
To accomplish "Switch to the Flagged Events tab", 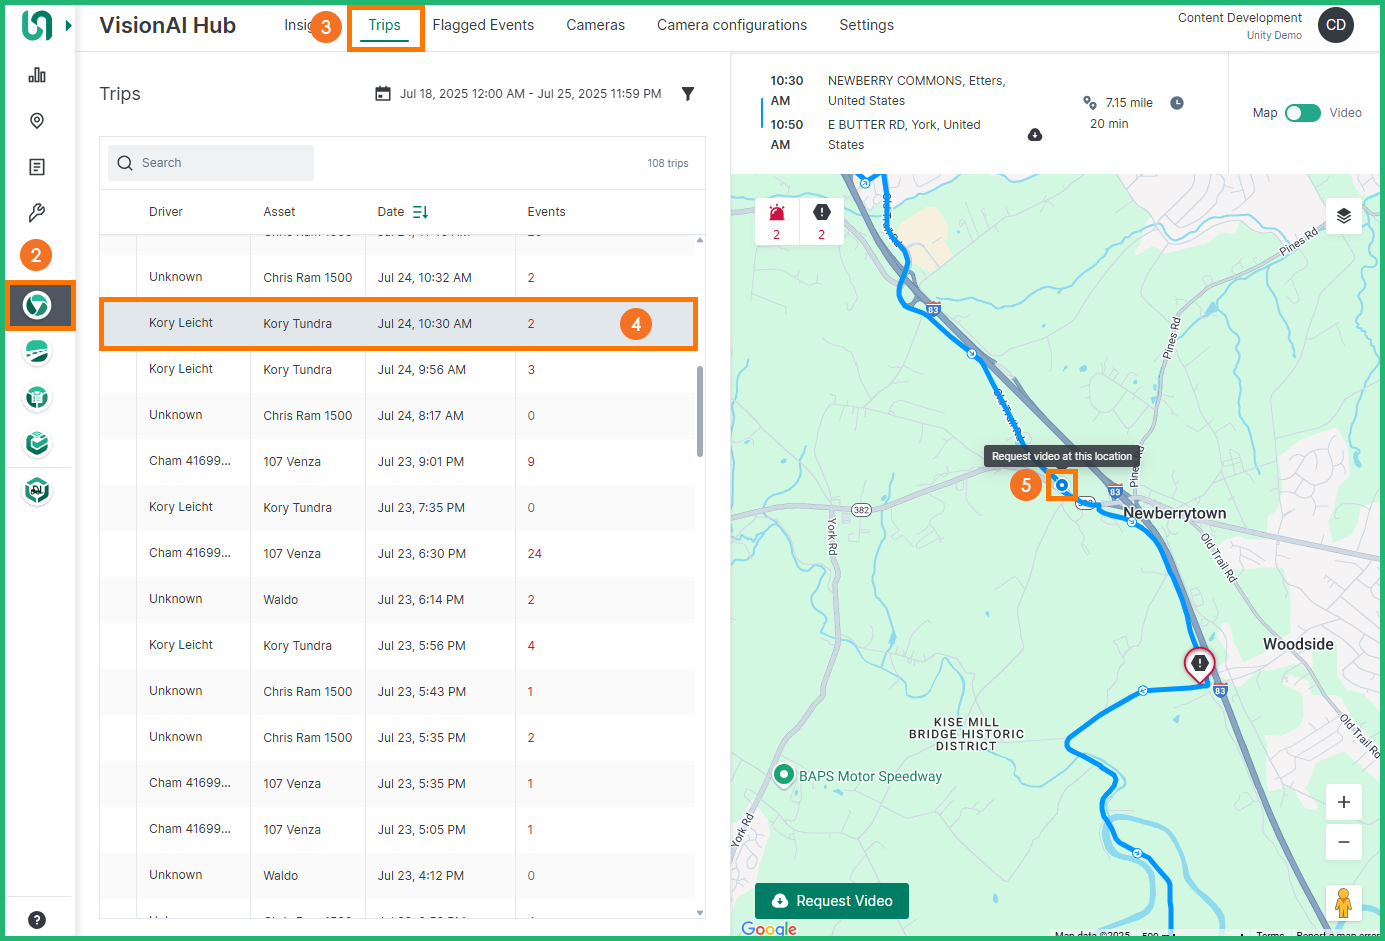I will pyautogui.click(x=483, y=25).
